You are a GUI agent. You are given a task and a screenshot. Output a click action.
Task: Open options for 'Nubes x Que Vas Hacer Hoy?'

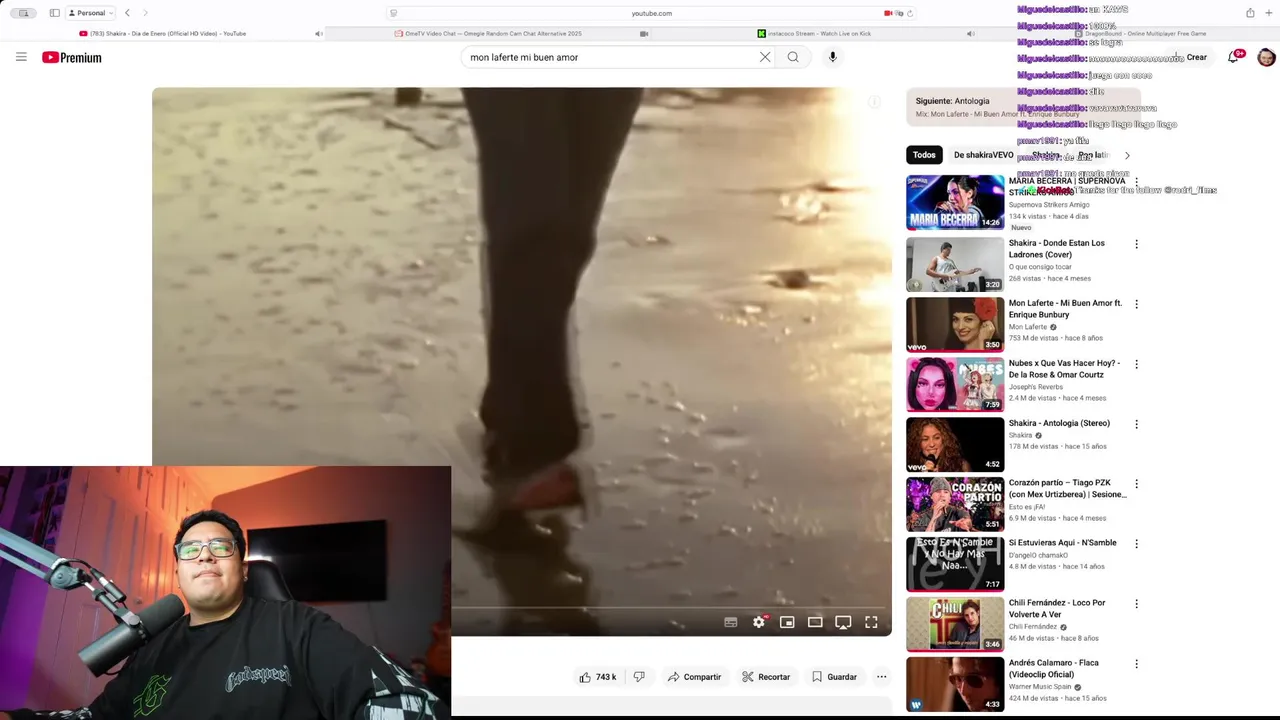click(x=1136, y=364)
